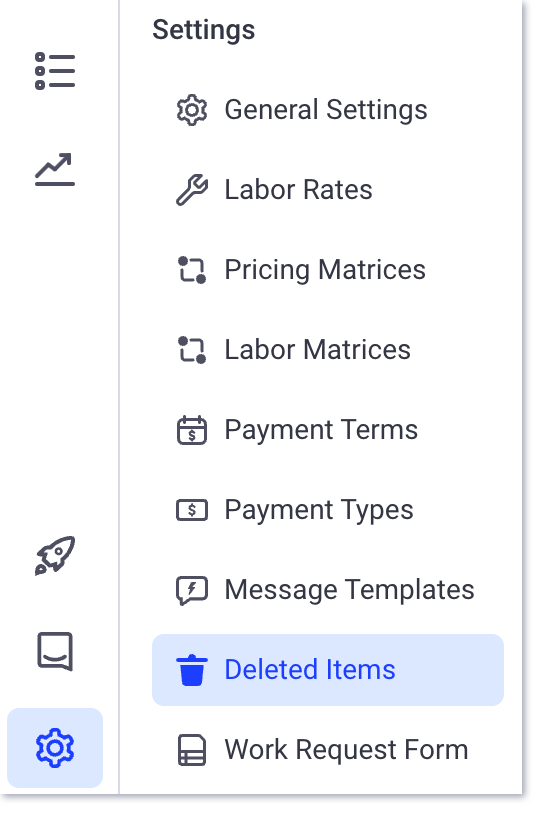Viewport: 542px width, 814px height.
Task: Click the list icon in left sidebar
Action: click(55, 71)
